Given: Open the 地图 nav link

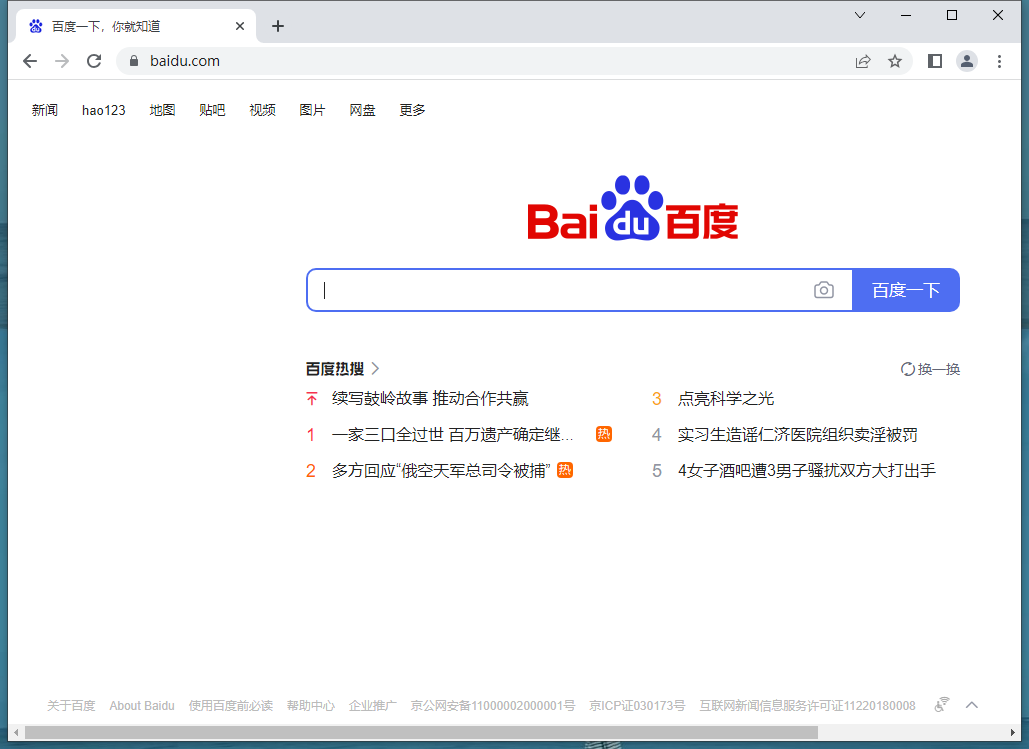Looking at the screenshot, I should (162, 110).
